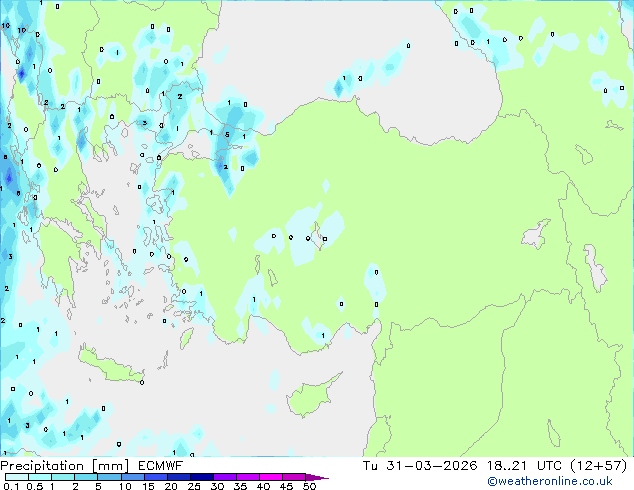Select the 35–40 mm violet legend swatch

(x=247, y=477)
